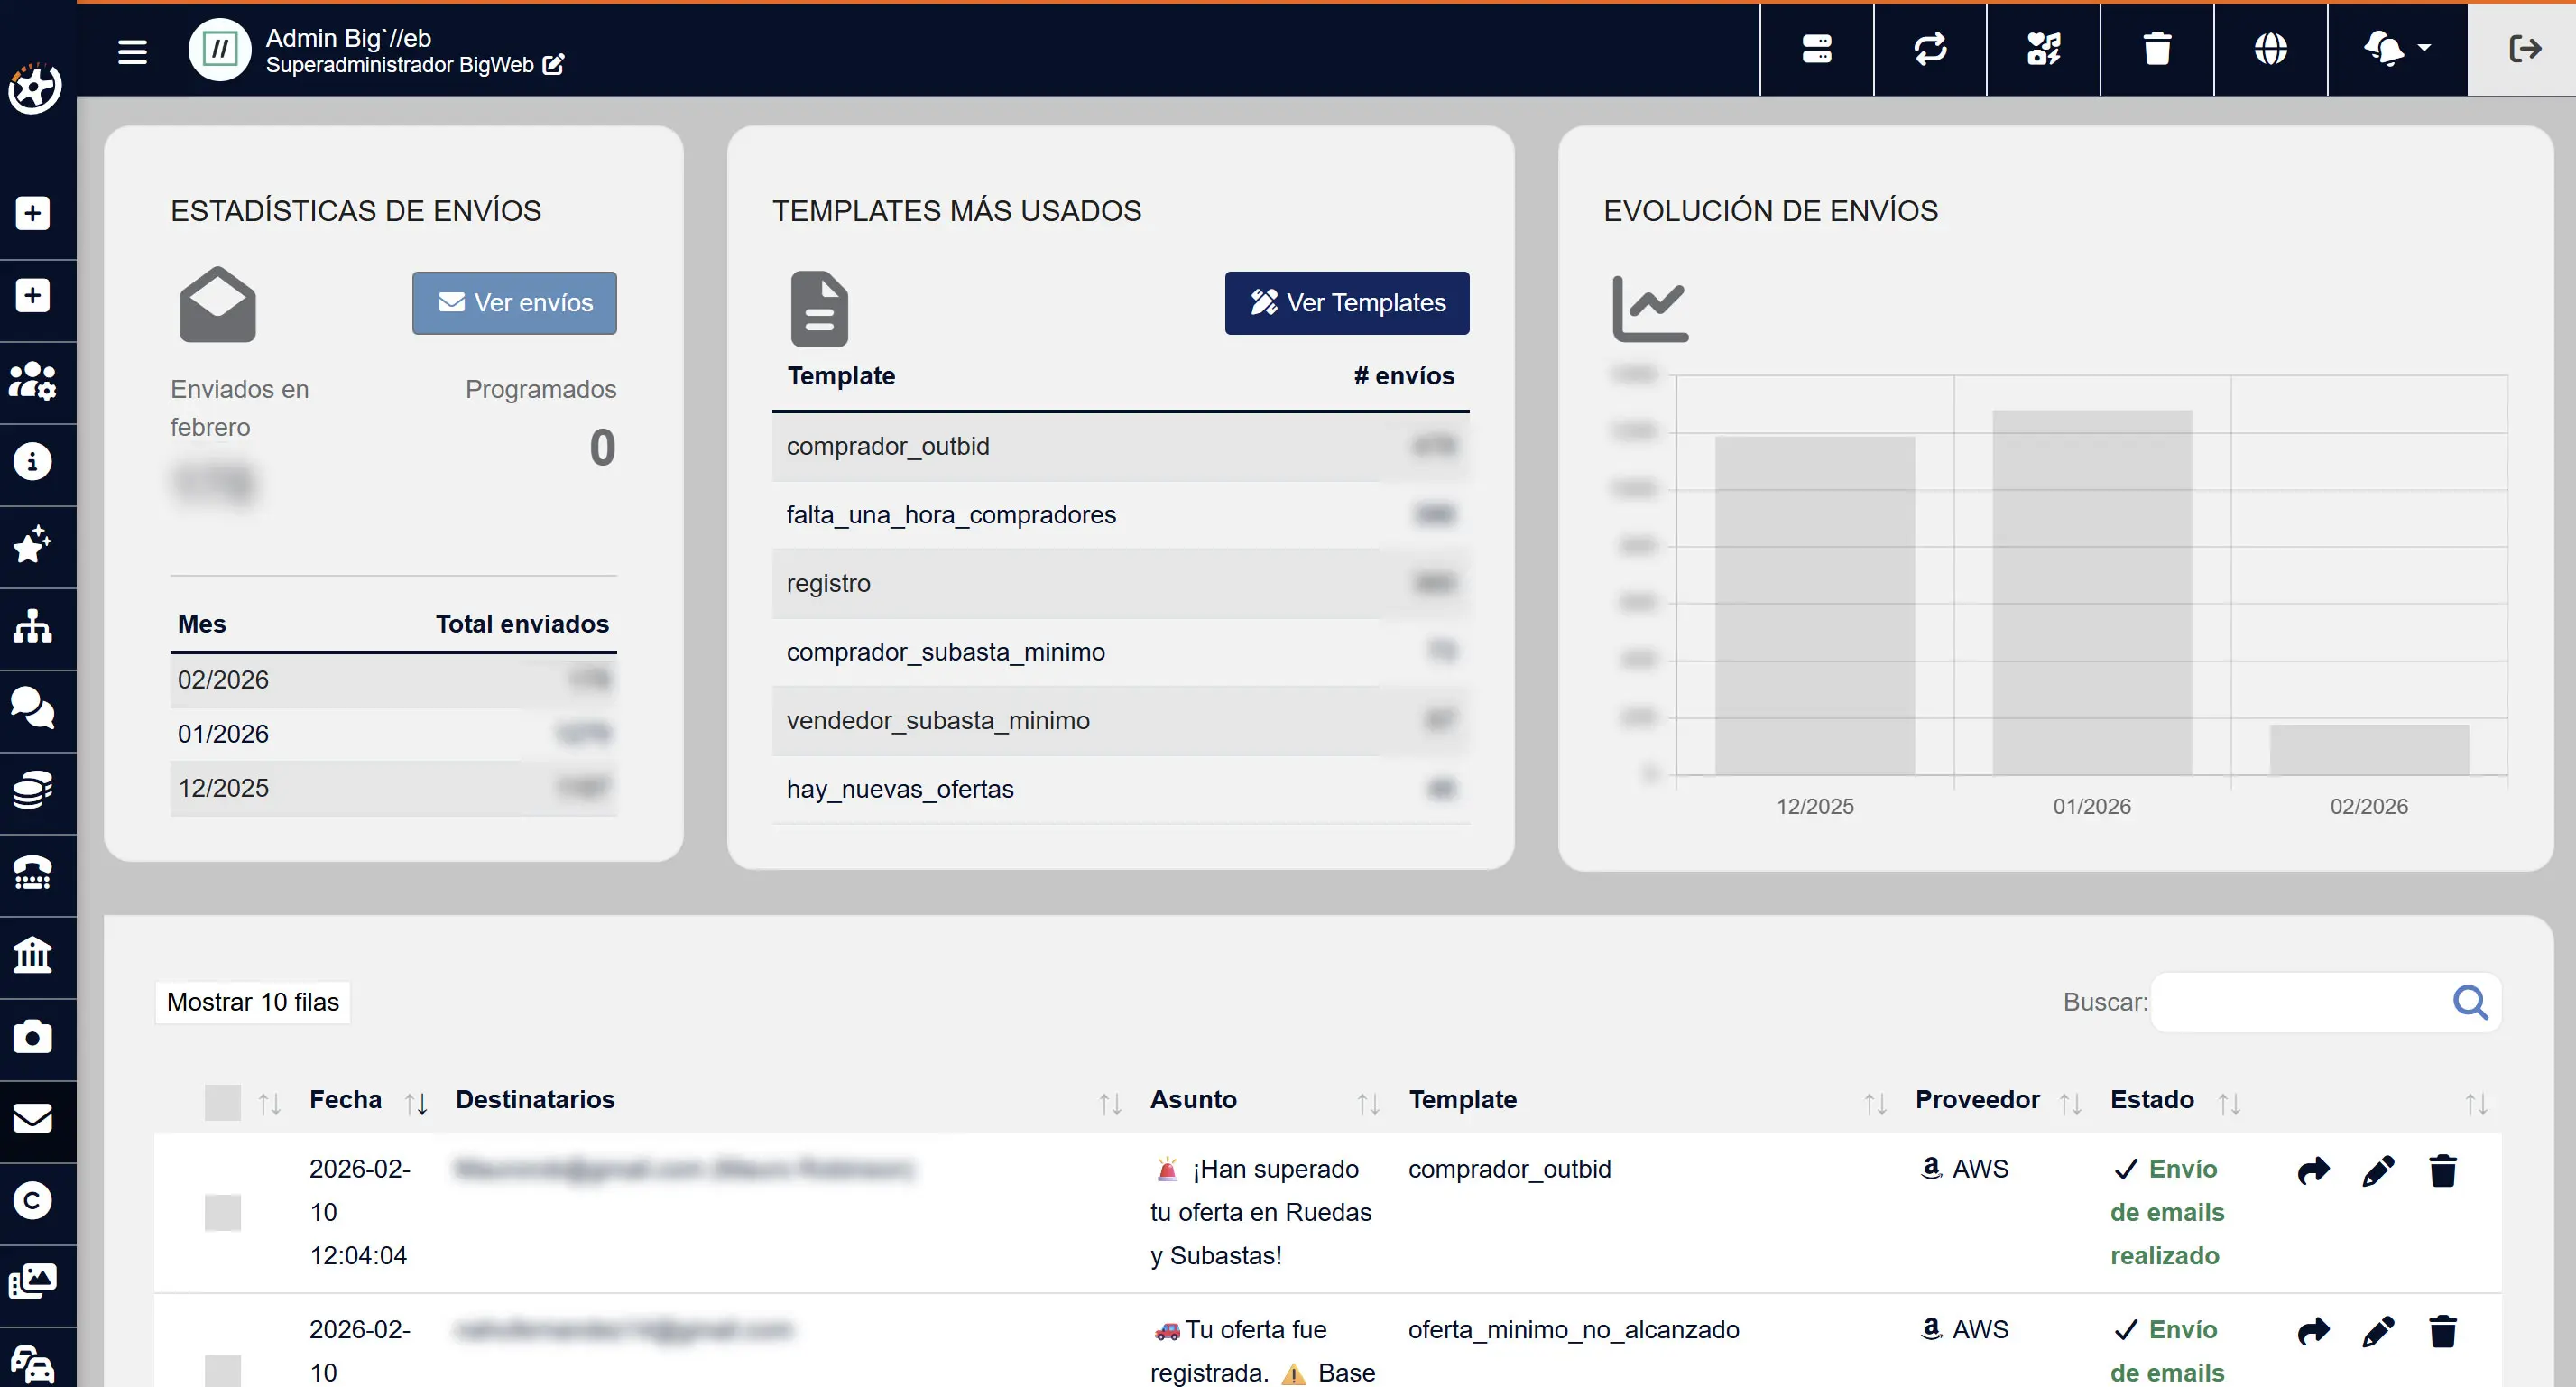Image resolution: width=2576 pixels, height=1387 pixels.
Task: Check the comprador_outbid row checkbox
Action: point(222,1212)
